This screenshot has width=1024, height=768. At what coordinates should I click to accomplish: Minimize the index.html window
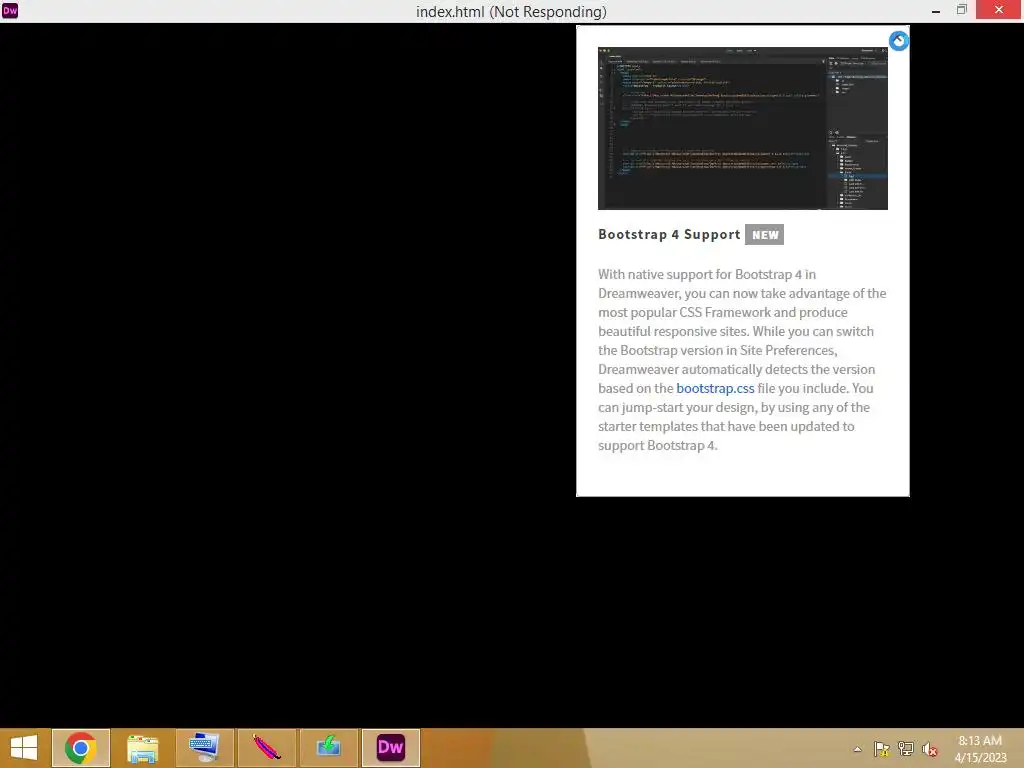[936, 10]
